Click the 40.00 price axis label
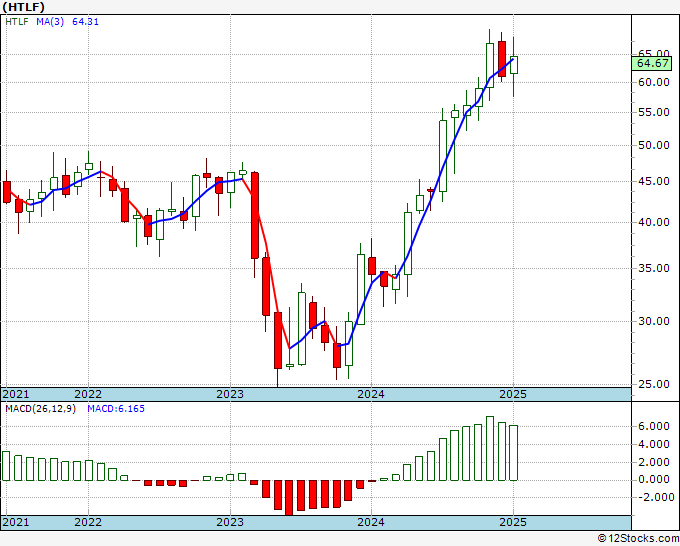The width and height of the screenshot is (680, 546). click(x=654, y=222)
